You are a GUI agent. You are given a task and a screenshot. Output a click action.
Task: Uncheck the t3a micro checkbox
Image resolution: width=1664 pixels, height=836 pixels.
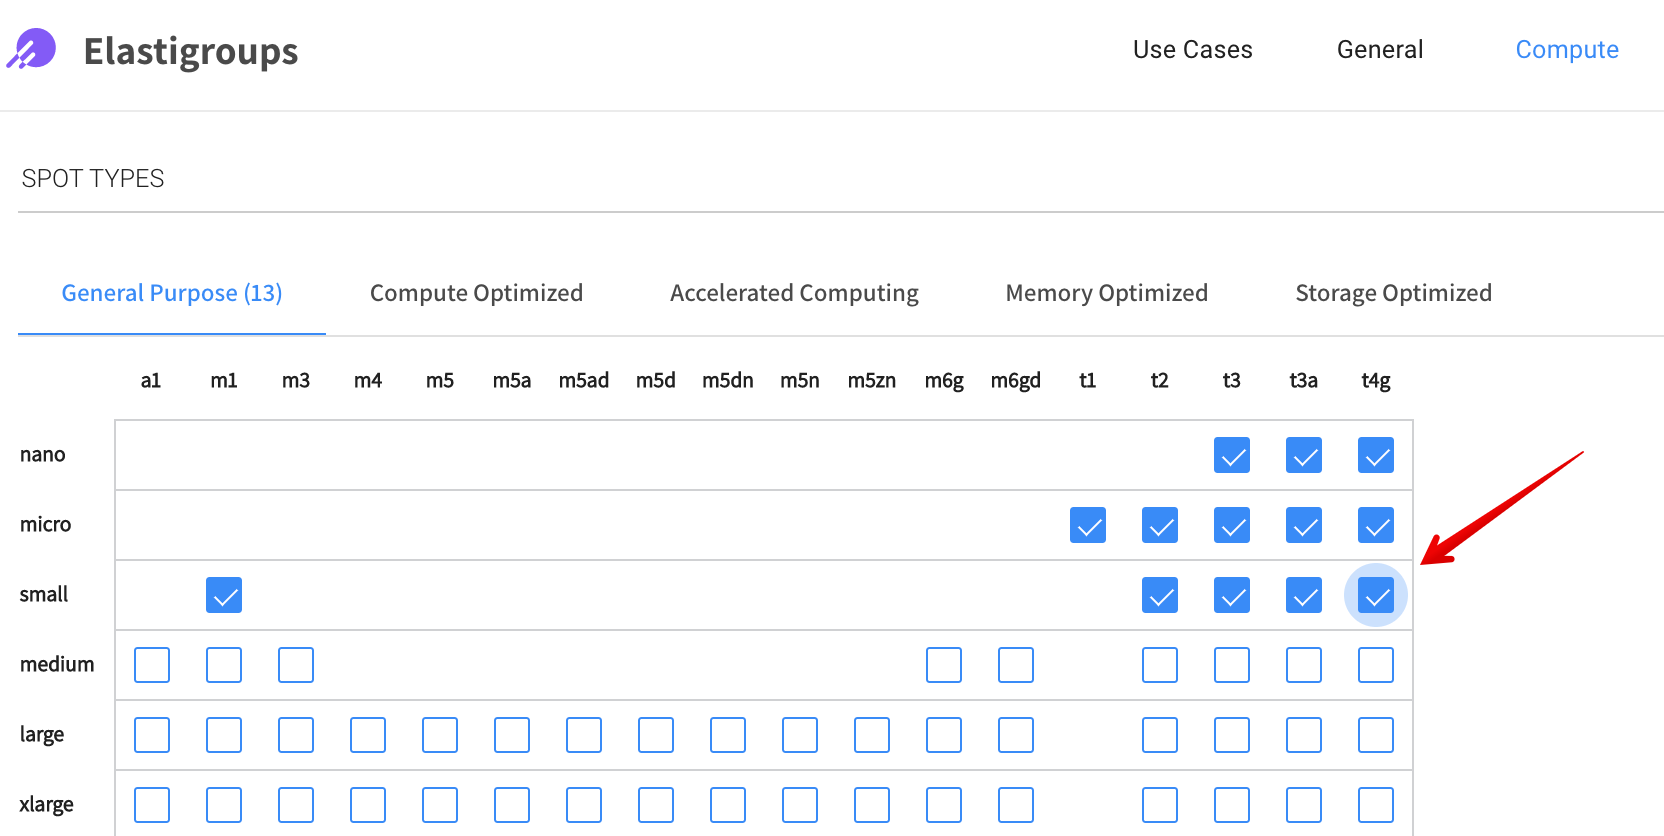pyautogui.click(x=1304, y=525)
